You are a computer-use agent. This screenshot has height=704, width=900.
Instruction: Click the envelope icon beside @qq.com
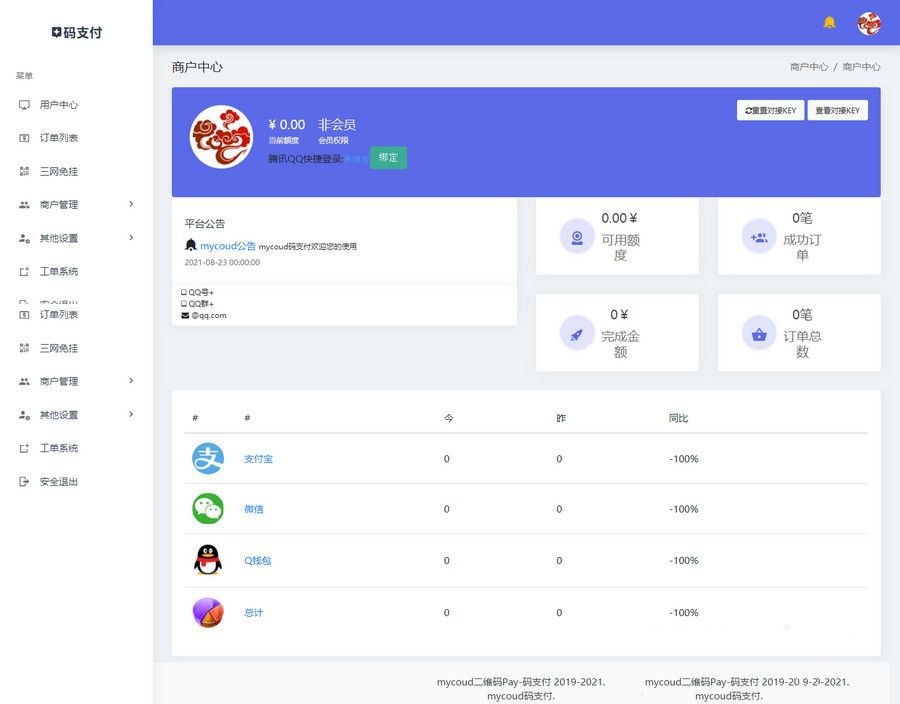tap(185, 315)
